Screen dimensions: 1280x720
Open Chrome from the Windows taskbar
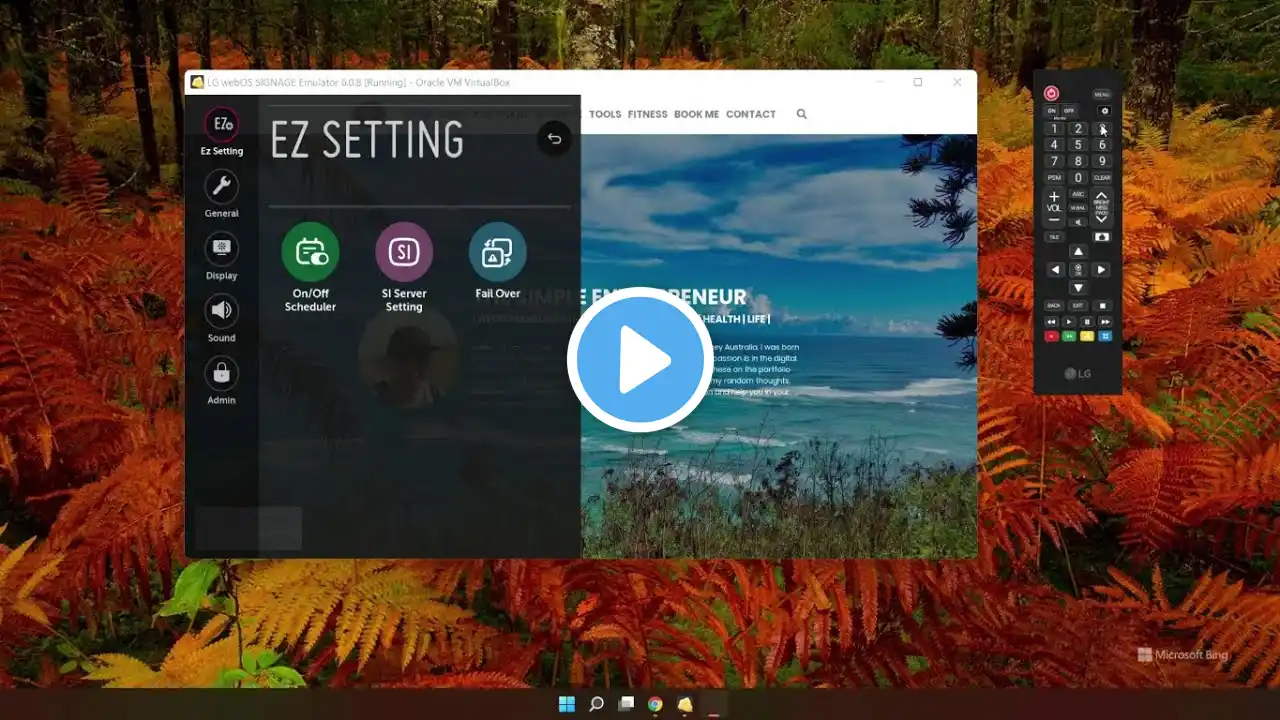655,704
